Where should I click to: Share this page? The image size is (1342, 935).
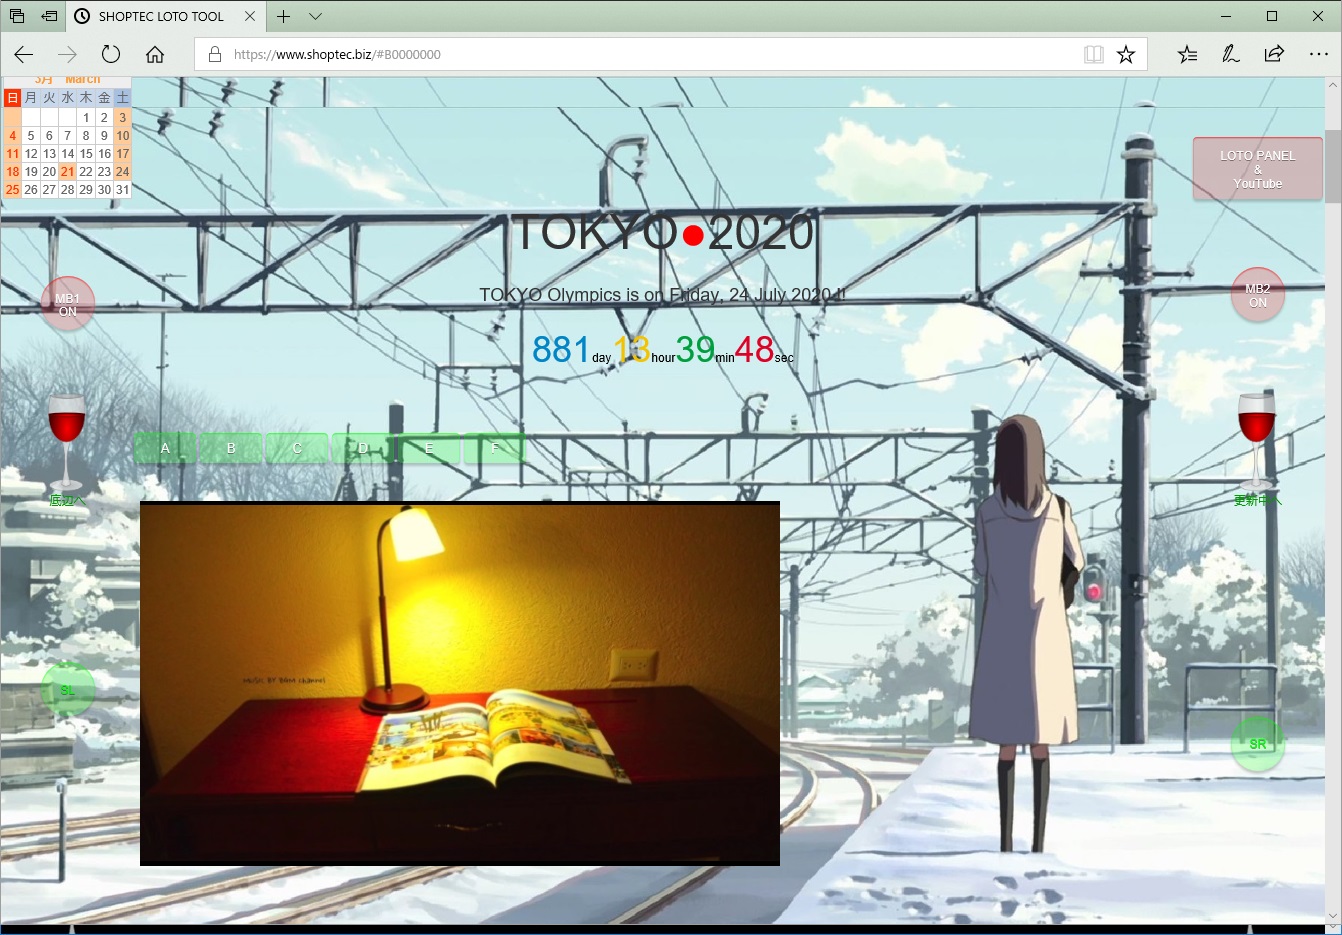click(x=1274, y=54)
